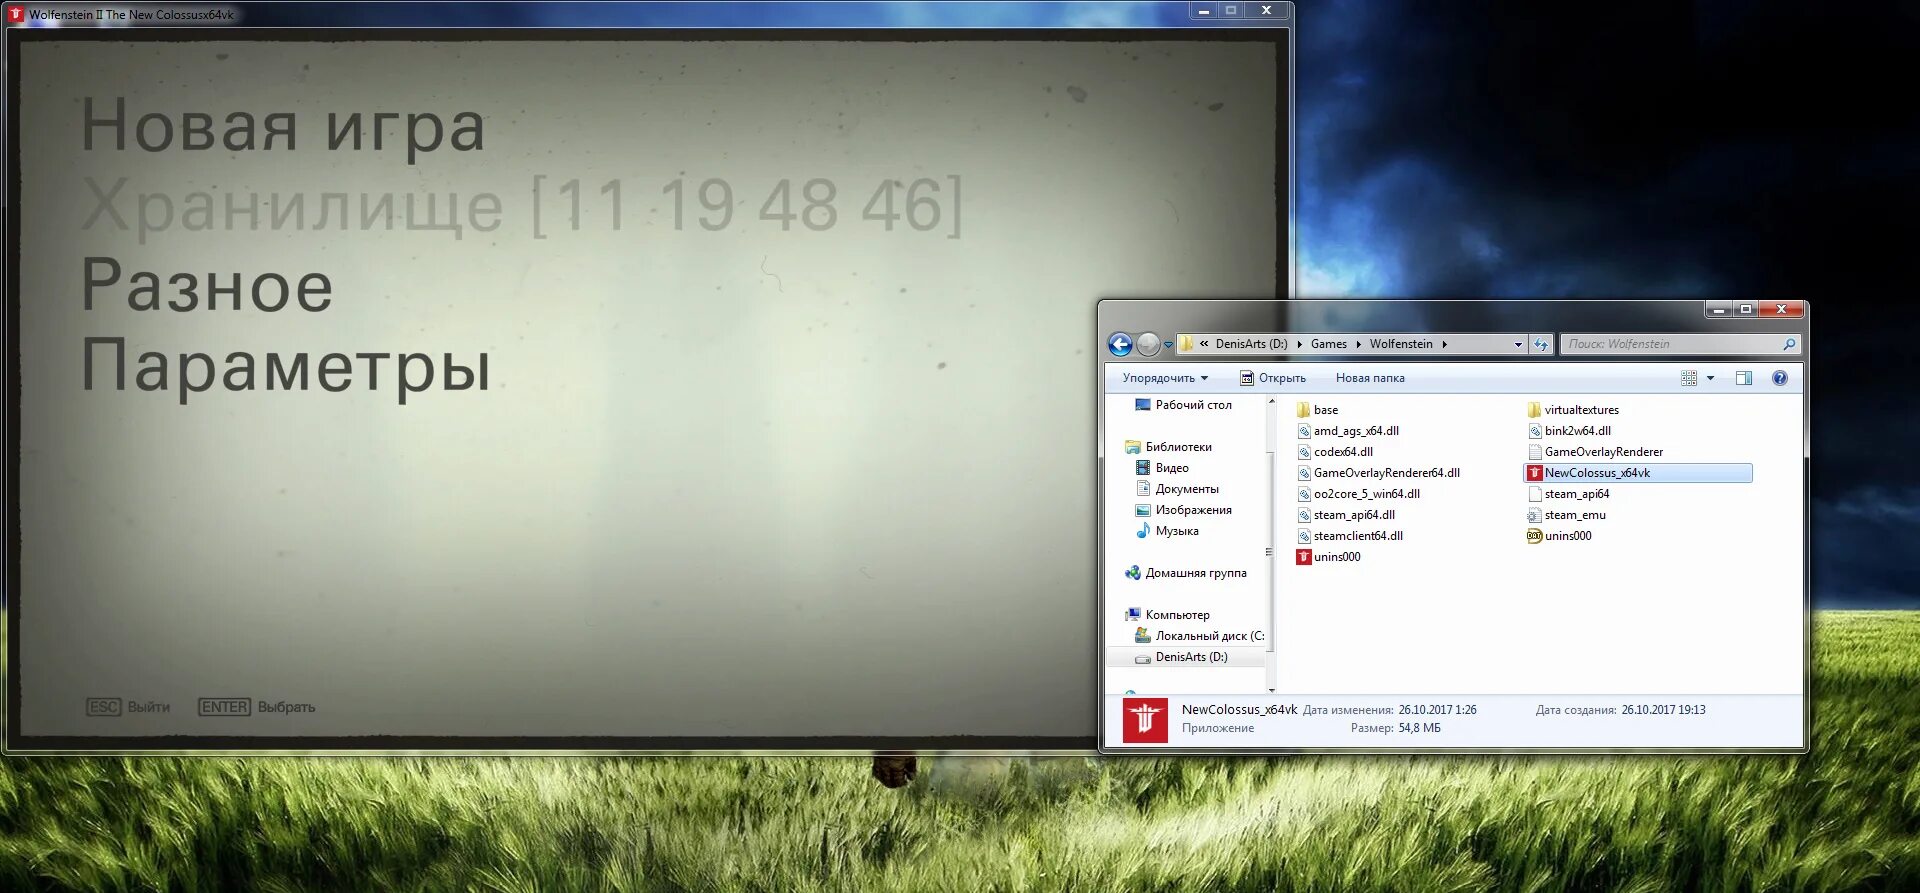Select "Хранилище" entry in the game menu
Viewport: 1920px width, 893px height.
[x=521, y=206]
